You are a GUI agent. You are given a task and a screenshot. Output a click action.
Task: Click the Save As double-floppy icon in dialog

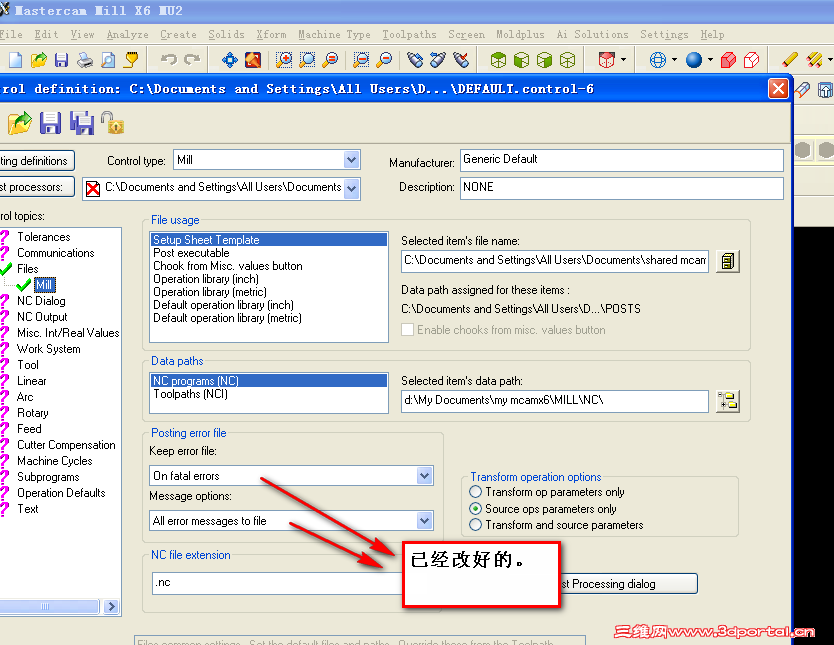(x=82, y=123)
